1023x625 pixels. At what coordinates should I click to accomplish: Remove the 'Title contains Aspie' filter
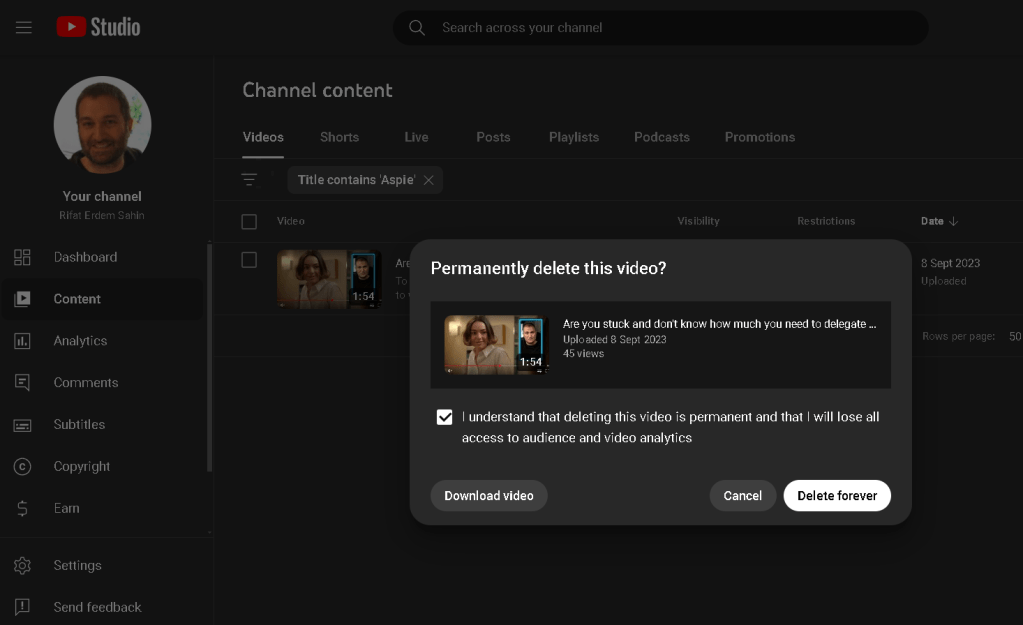pyautogui.click(x=429, y=180)
